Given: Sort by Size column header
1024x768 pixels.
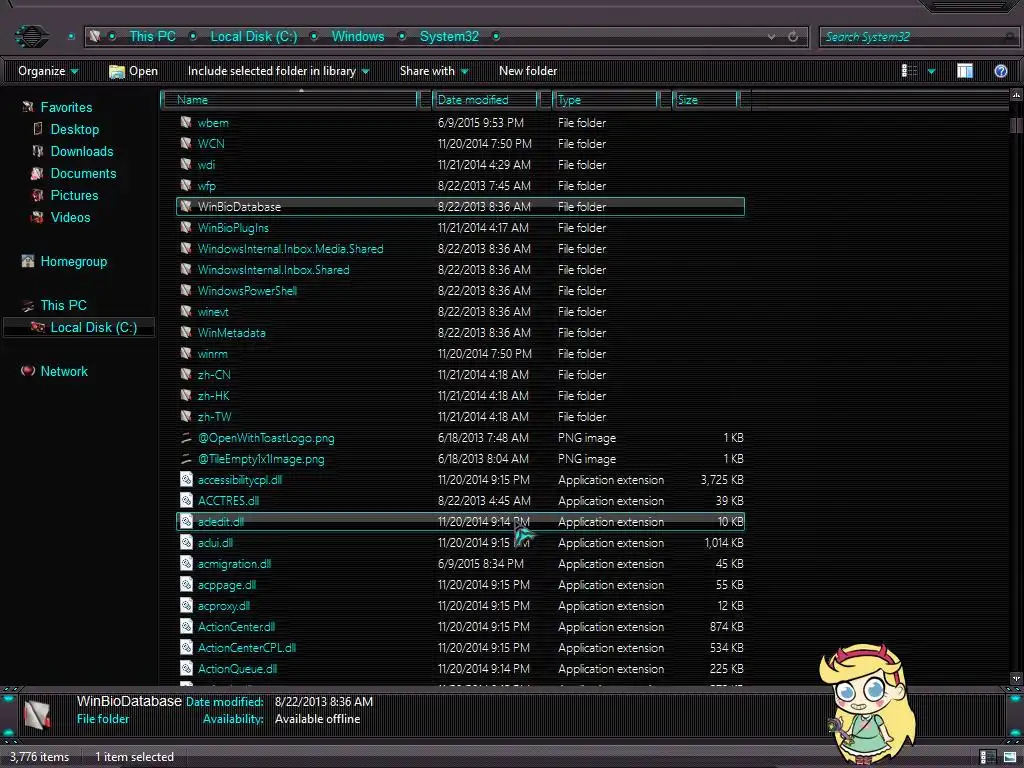Looking at the screenshot, I should point(706,100).
